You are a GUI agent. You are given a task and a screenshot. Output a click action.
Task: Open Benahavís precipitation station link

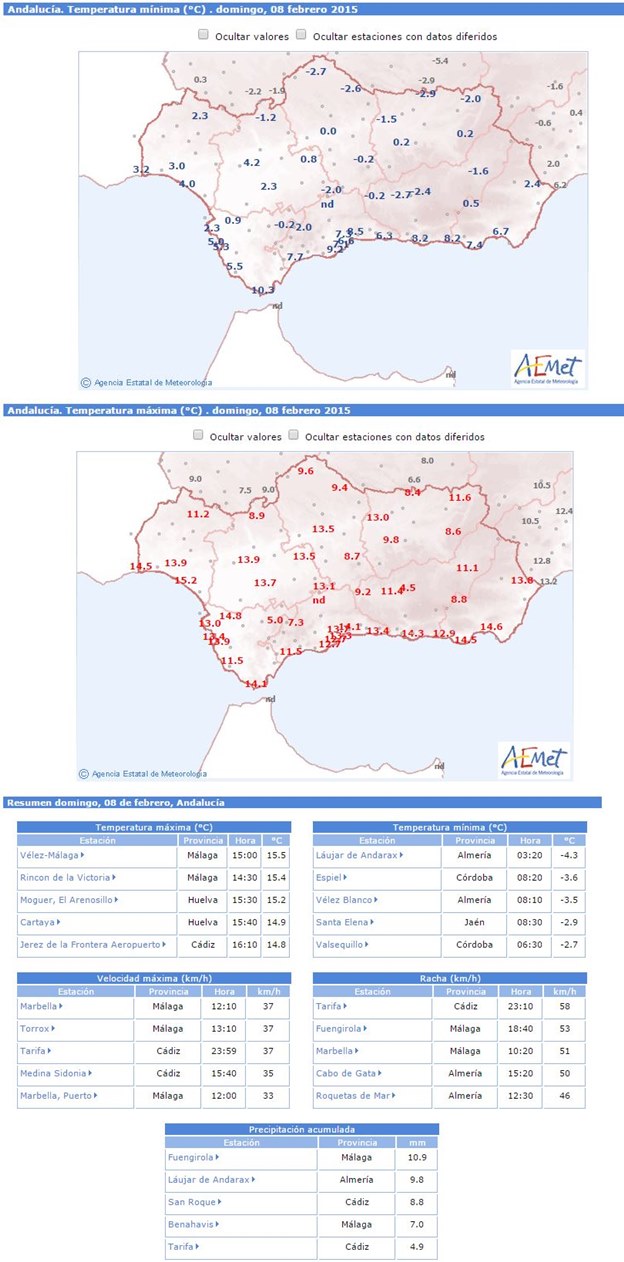(x=190, y=1224)
